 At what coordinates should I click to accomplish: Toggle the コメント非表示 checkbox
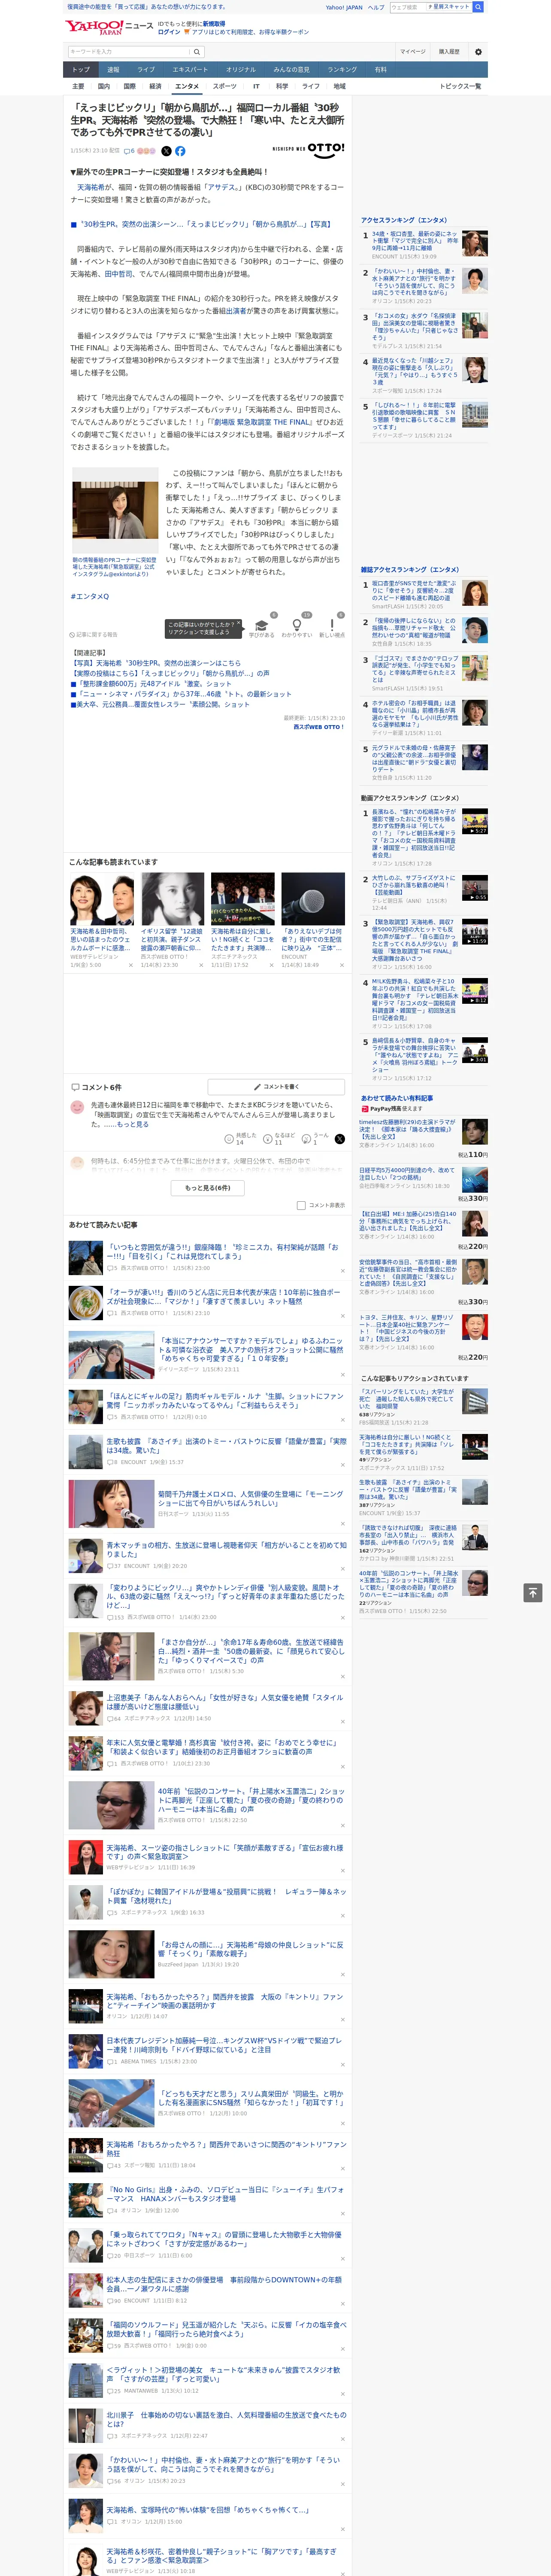301,1205
